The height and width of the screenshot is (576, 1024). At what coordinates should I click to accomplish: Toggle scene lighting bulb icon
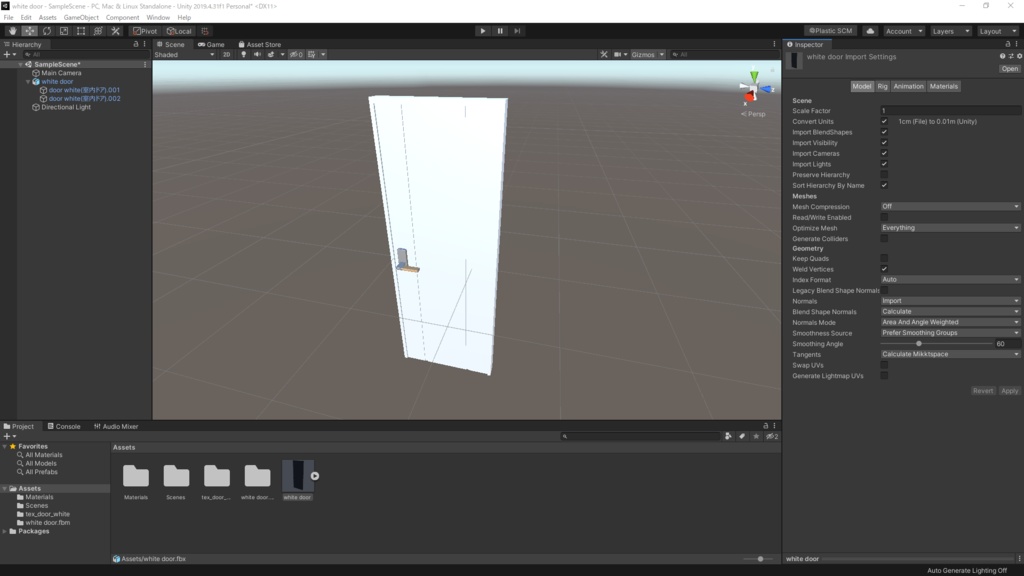[244, 54]
